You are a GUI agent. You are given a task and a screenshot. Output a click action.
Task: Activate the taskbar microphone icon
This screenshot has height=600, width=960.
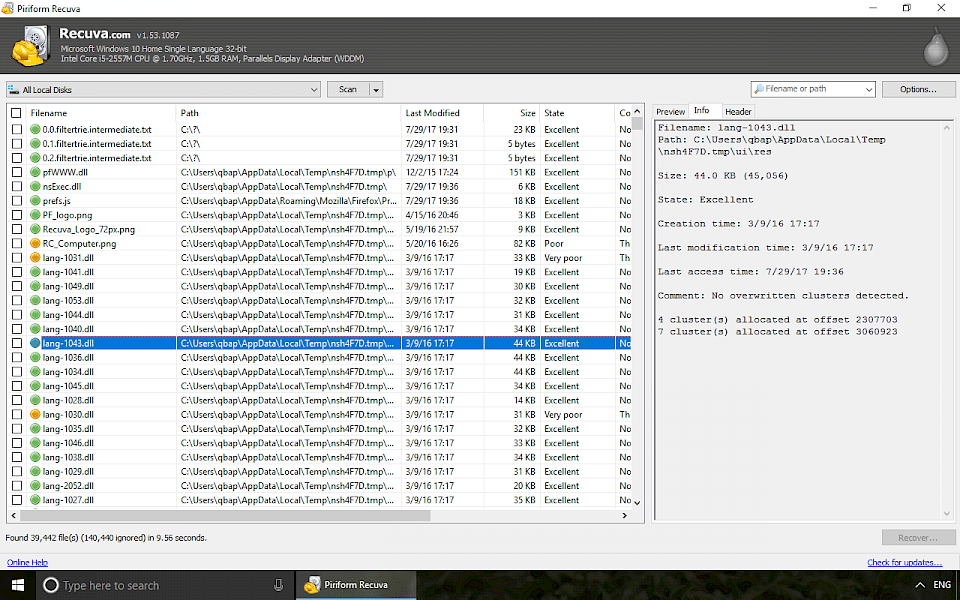click(x=279, y=585)
